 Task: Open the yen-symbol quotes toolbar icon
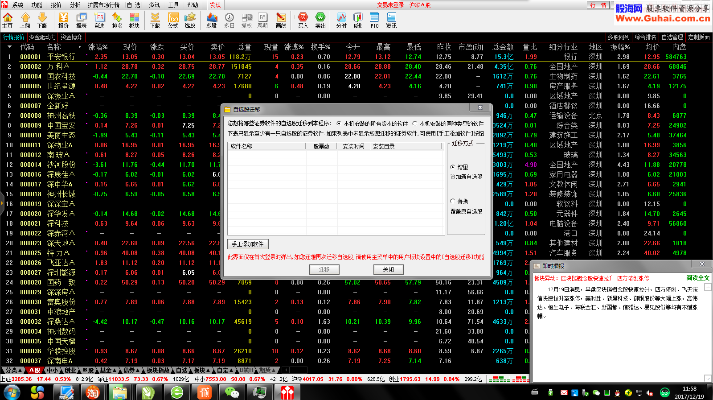tap(63, 20)
